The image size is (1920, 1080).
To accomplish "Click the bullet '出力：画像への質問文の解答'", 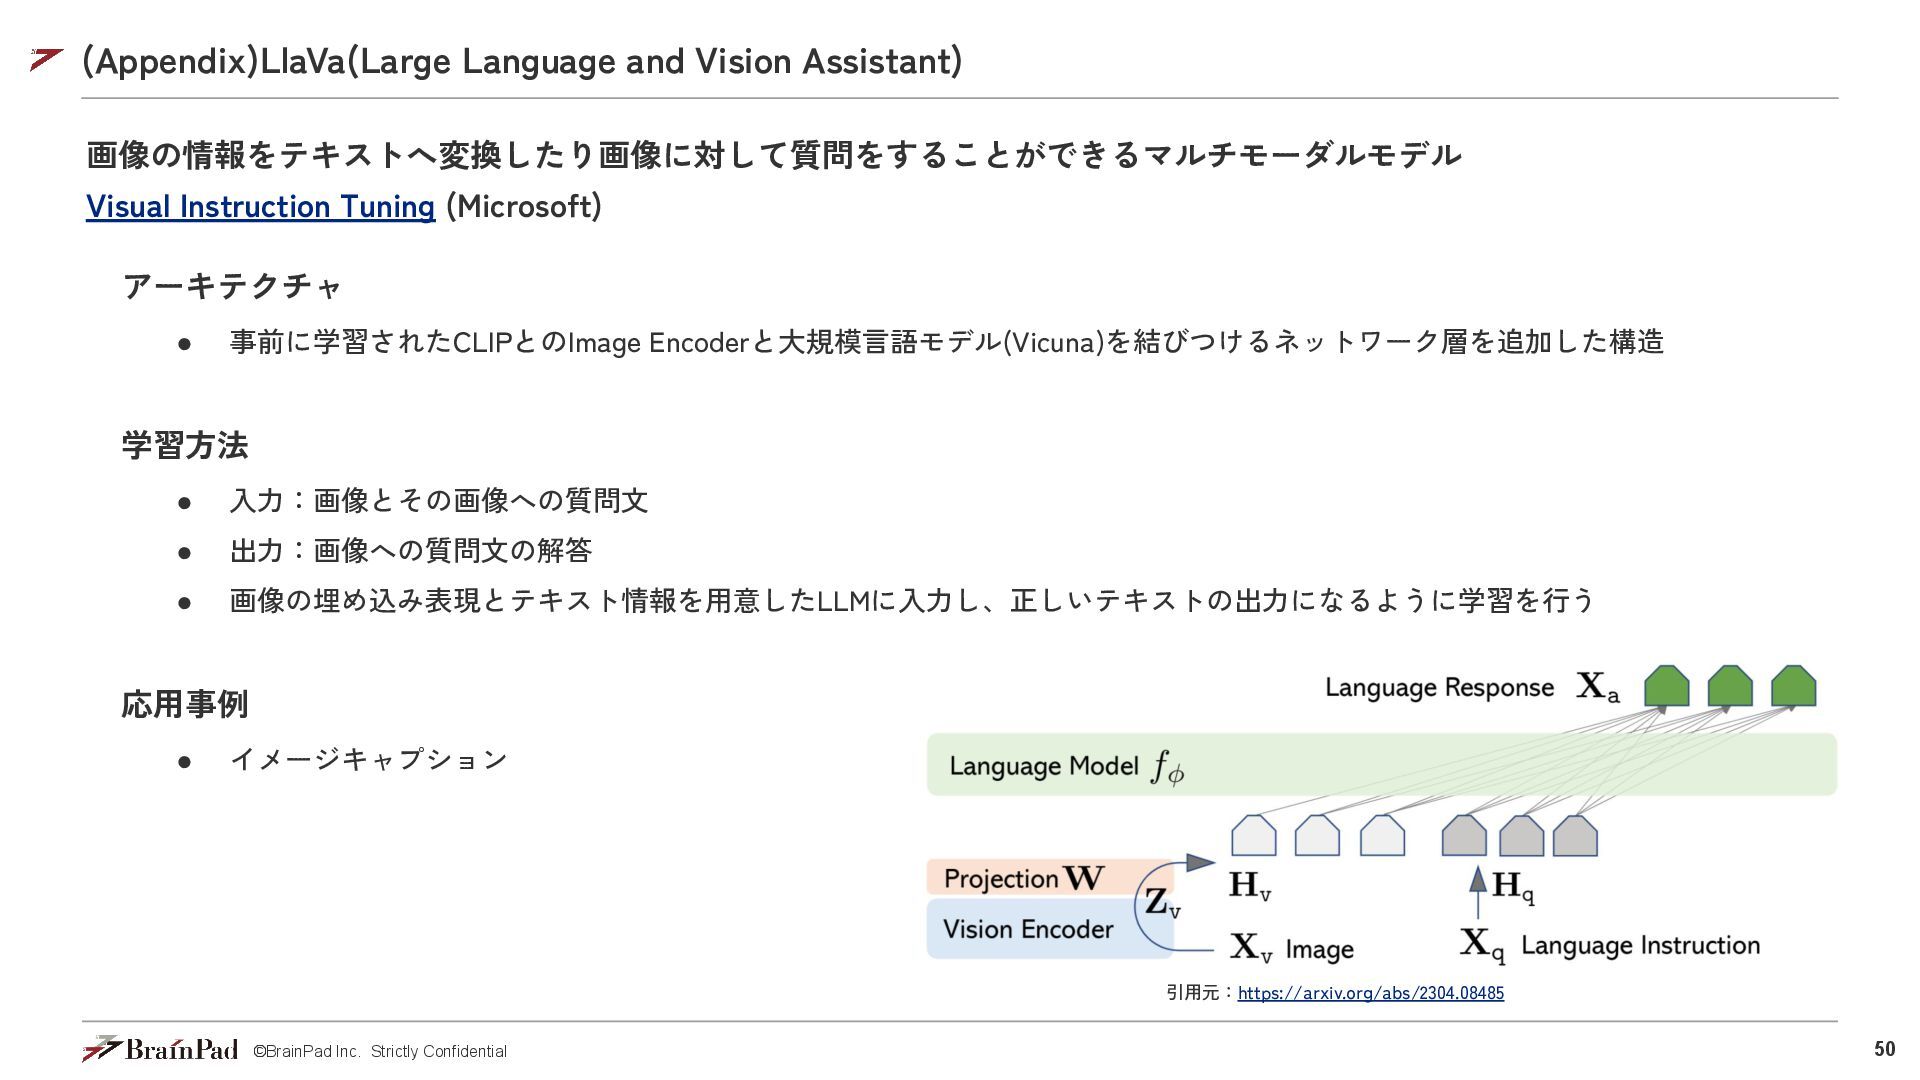I will pos(411,550).
